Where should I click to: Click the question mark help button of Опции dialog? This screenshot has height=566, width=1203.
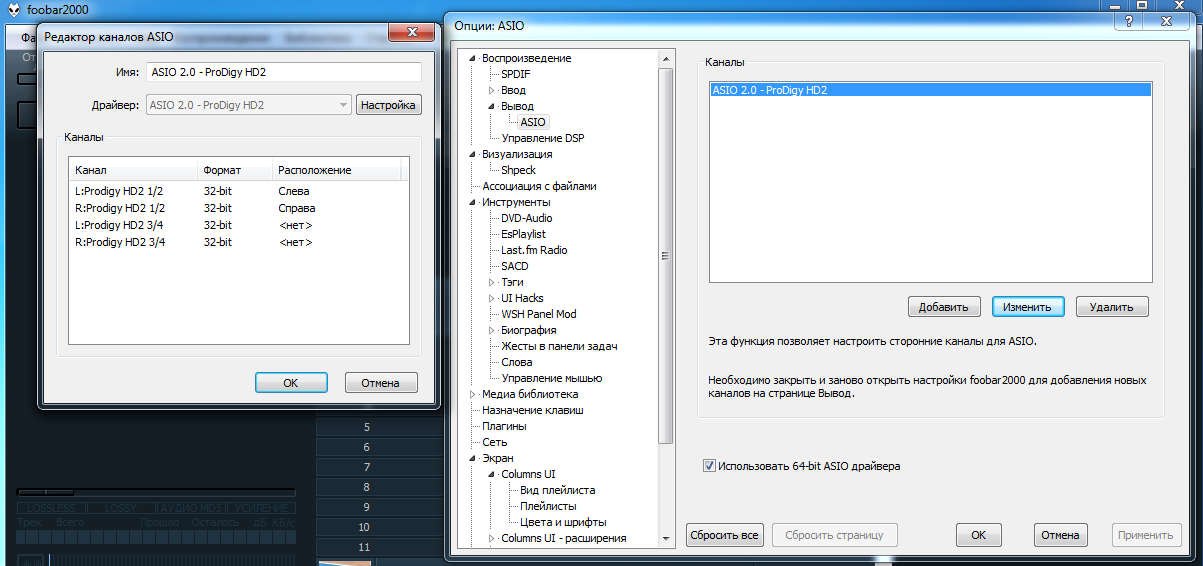(x=1128, y=23)
